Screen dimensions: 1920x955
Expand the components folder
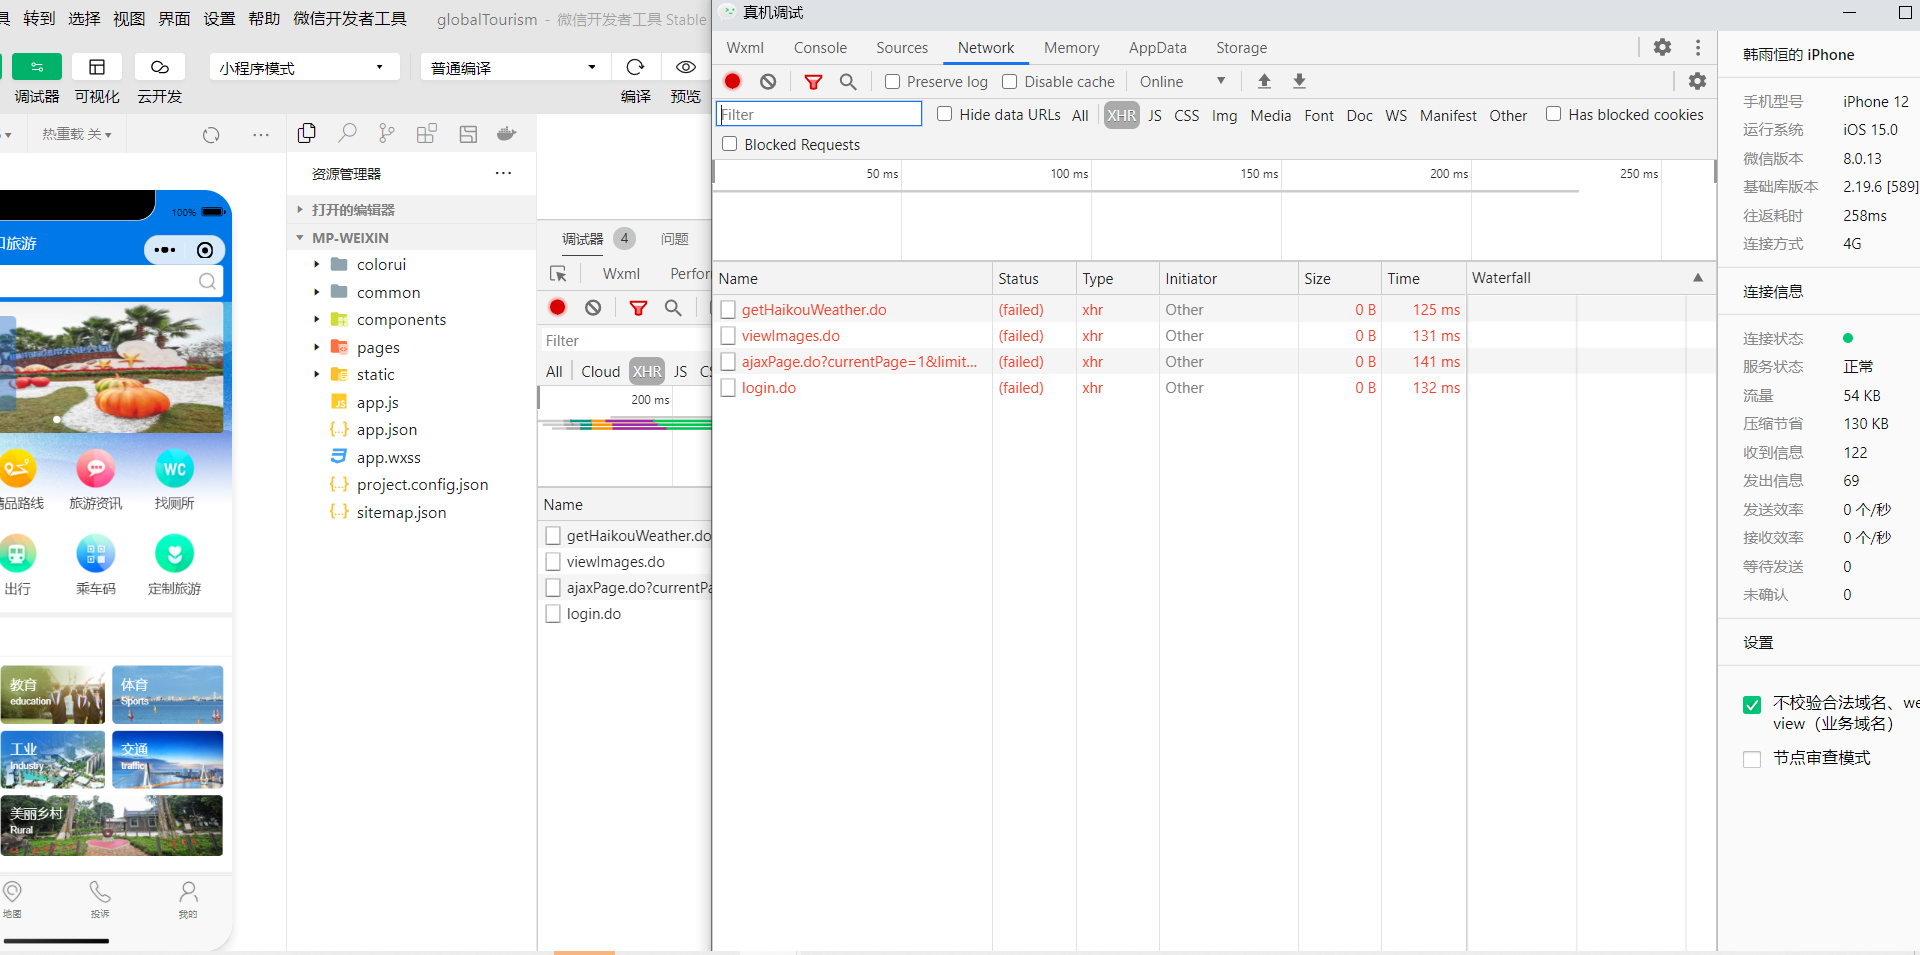coord(316,320)
